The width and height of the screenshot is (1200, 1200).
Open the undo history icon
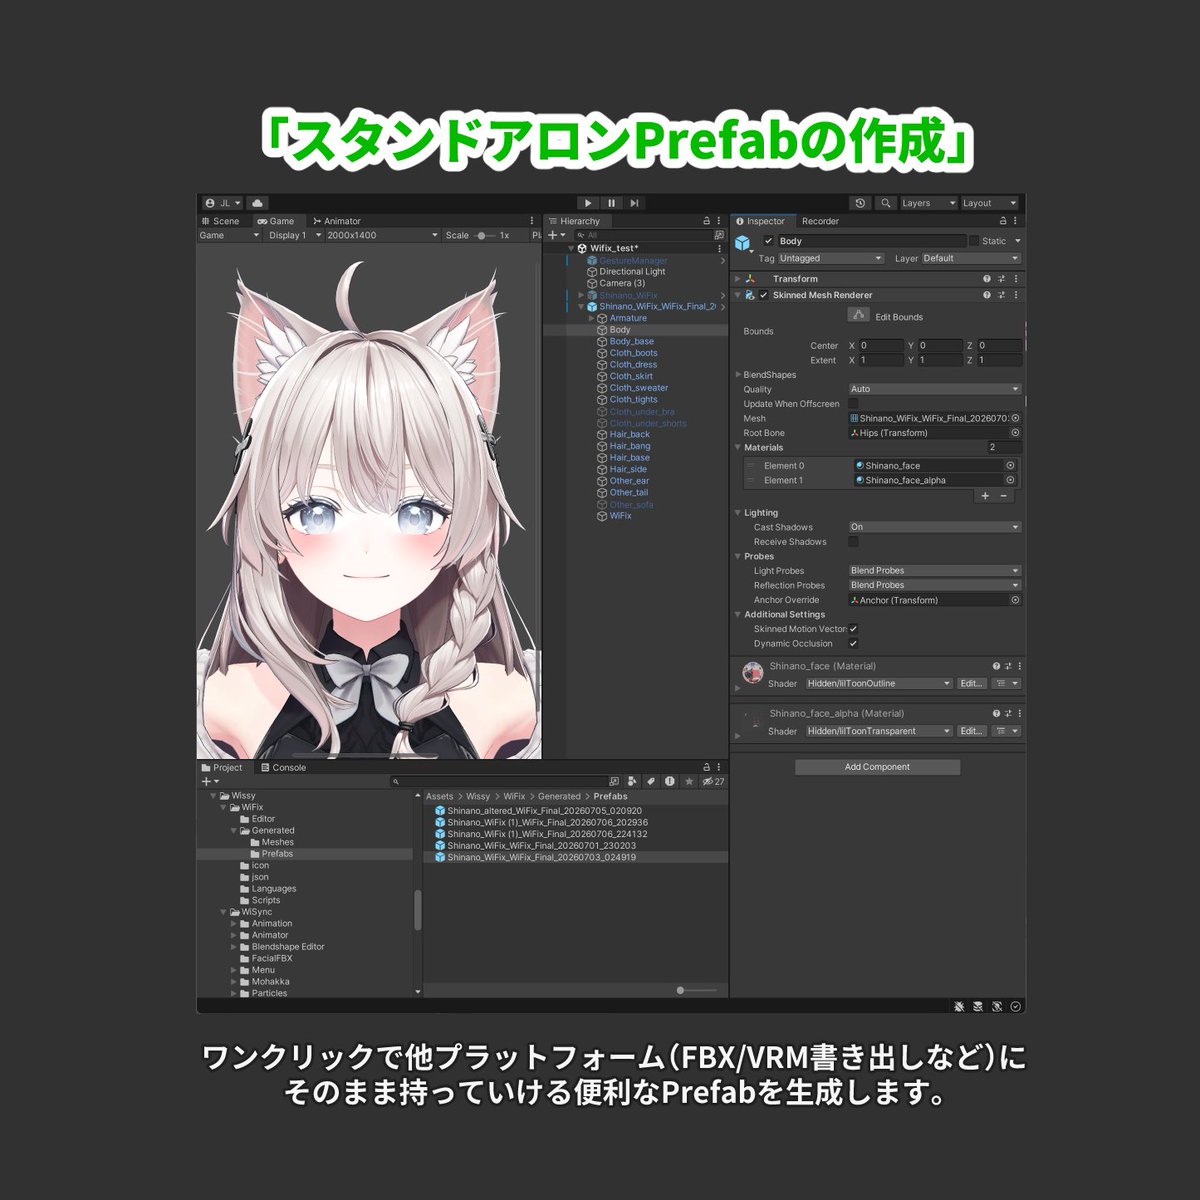coord(860,203)
